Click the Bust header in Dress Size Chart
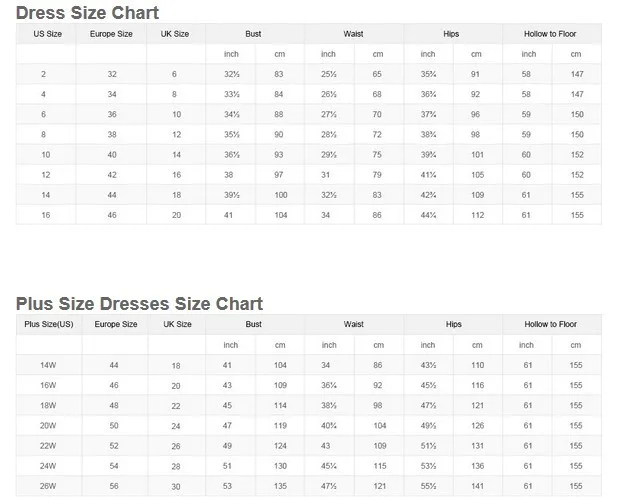The width and height of the screenshot is (620, 504). [x=253, y=34]
